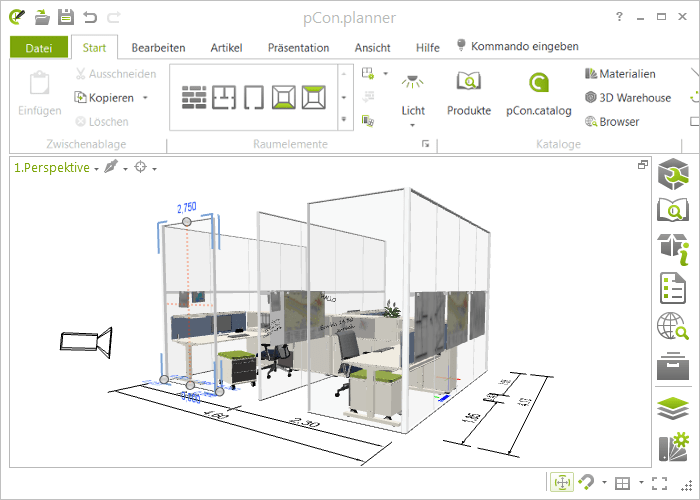The image size is (700, 500).
Task: Click the viewport layout grid icon
Action: tap(622, 483)
